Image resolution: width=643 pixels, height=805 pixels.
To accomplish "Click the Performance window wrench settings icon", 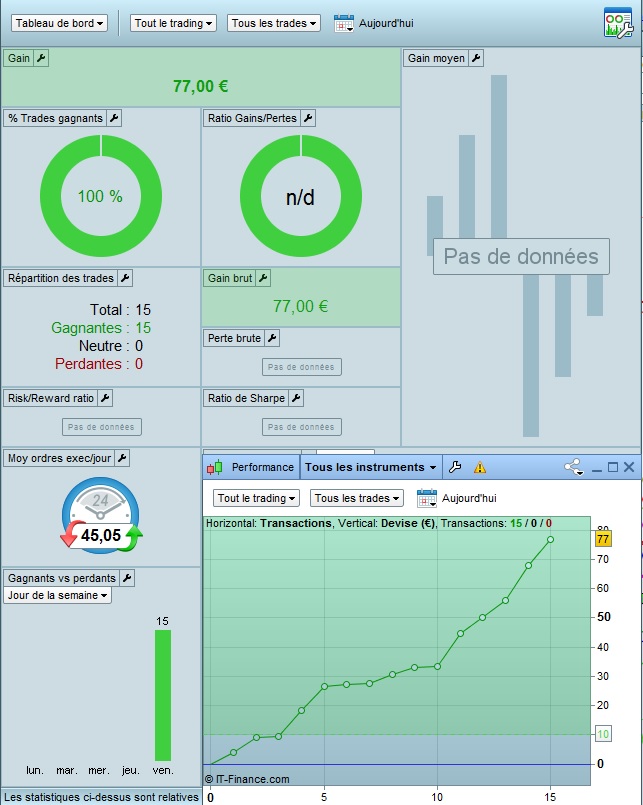I will [455, 467].
